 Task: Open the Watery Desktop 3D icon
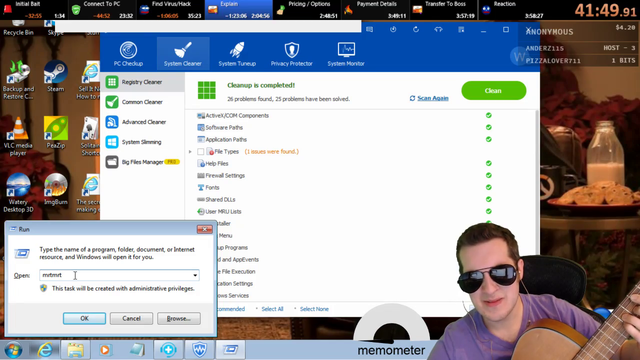18,193
